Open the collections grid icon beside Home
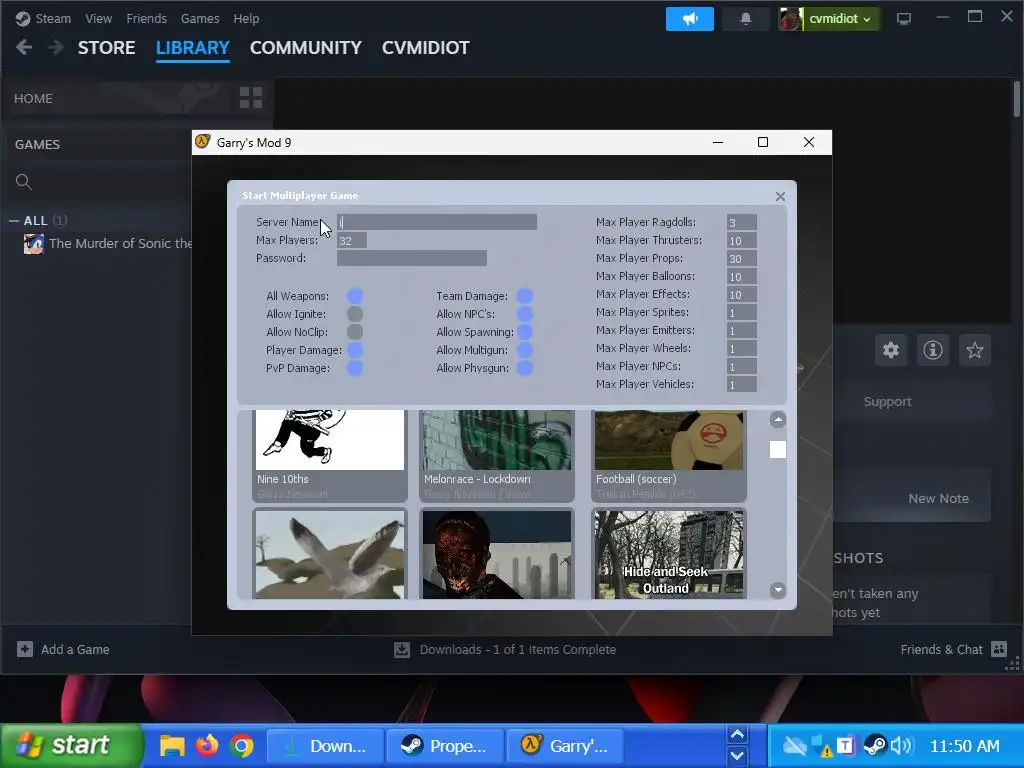 click(251, 98)
